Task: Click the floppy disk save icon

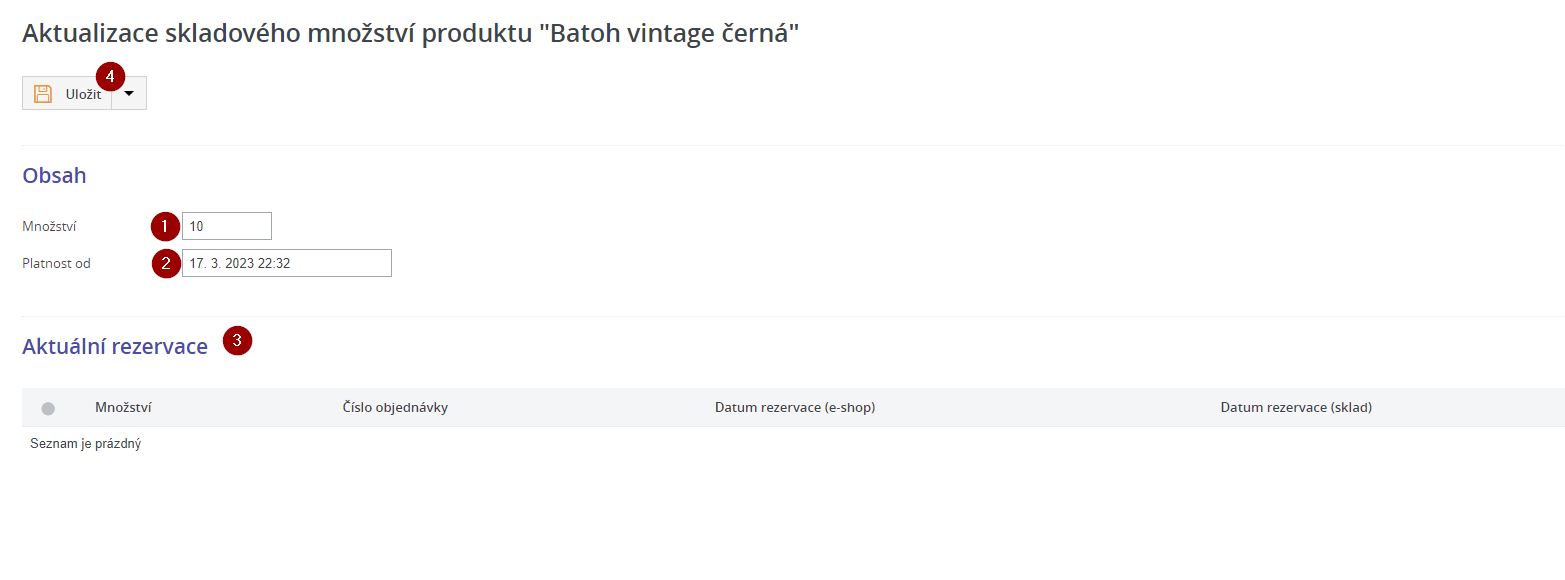Action: click(43, 94)
